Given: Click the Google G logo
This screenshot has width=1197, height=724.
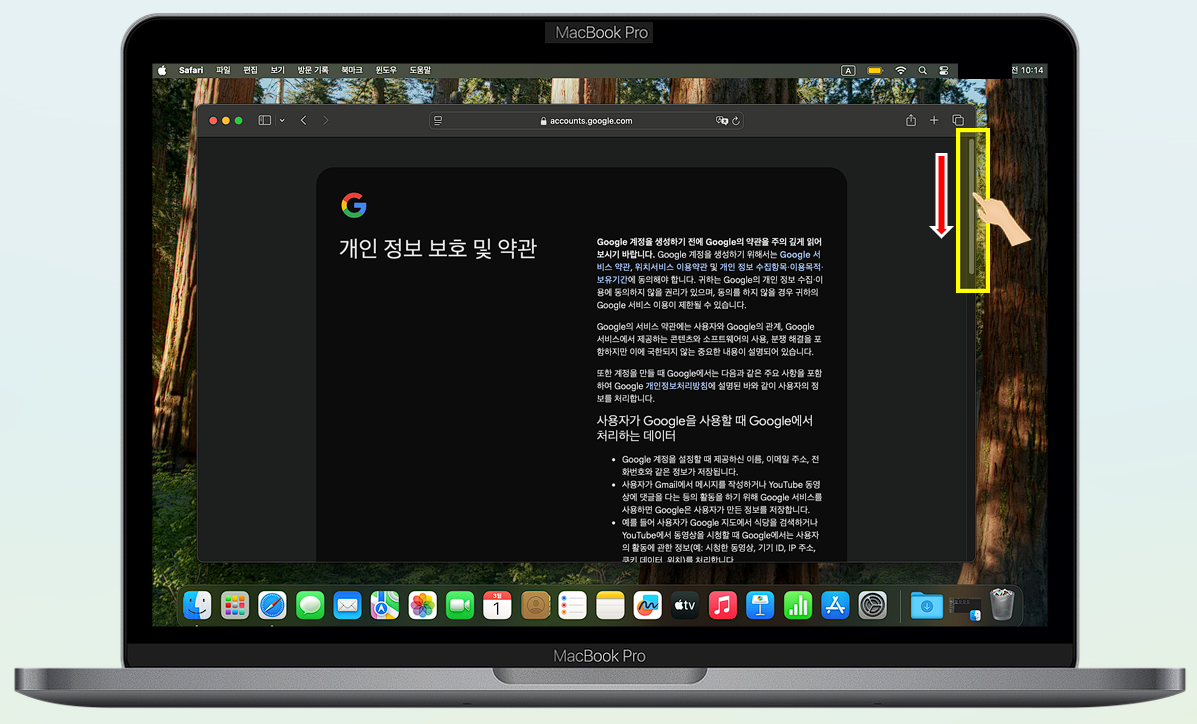Looking at the screenshot, I should (x=354, y=205).
